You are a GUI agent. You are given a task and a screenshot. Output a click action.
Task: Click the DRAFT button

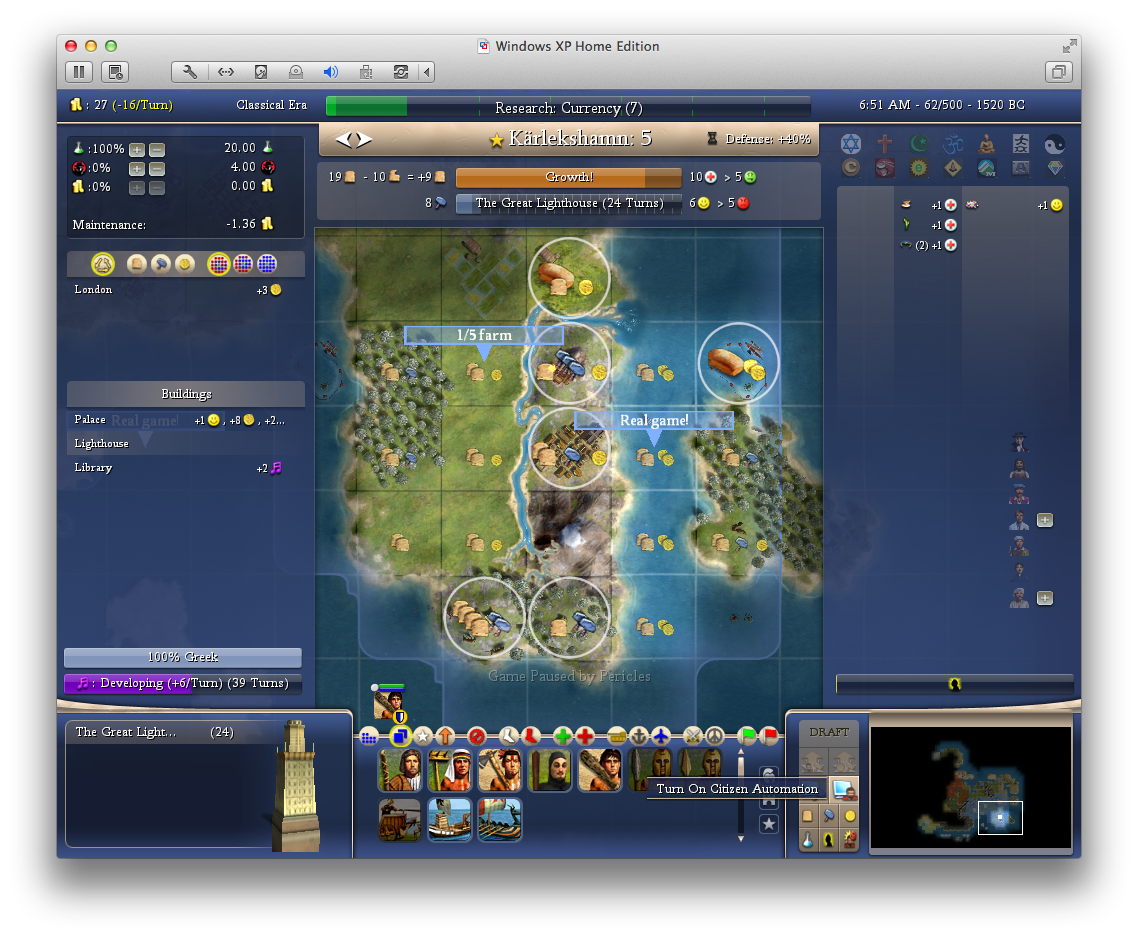[x=829, y=732]
